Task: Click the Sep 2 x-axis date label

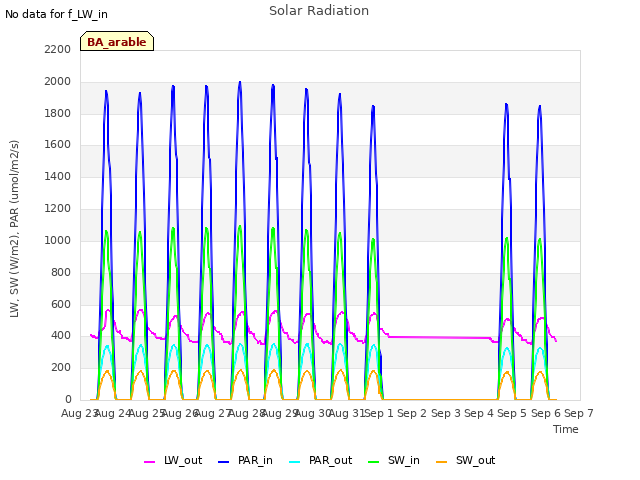Action: click(412, 413)
